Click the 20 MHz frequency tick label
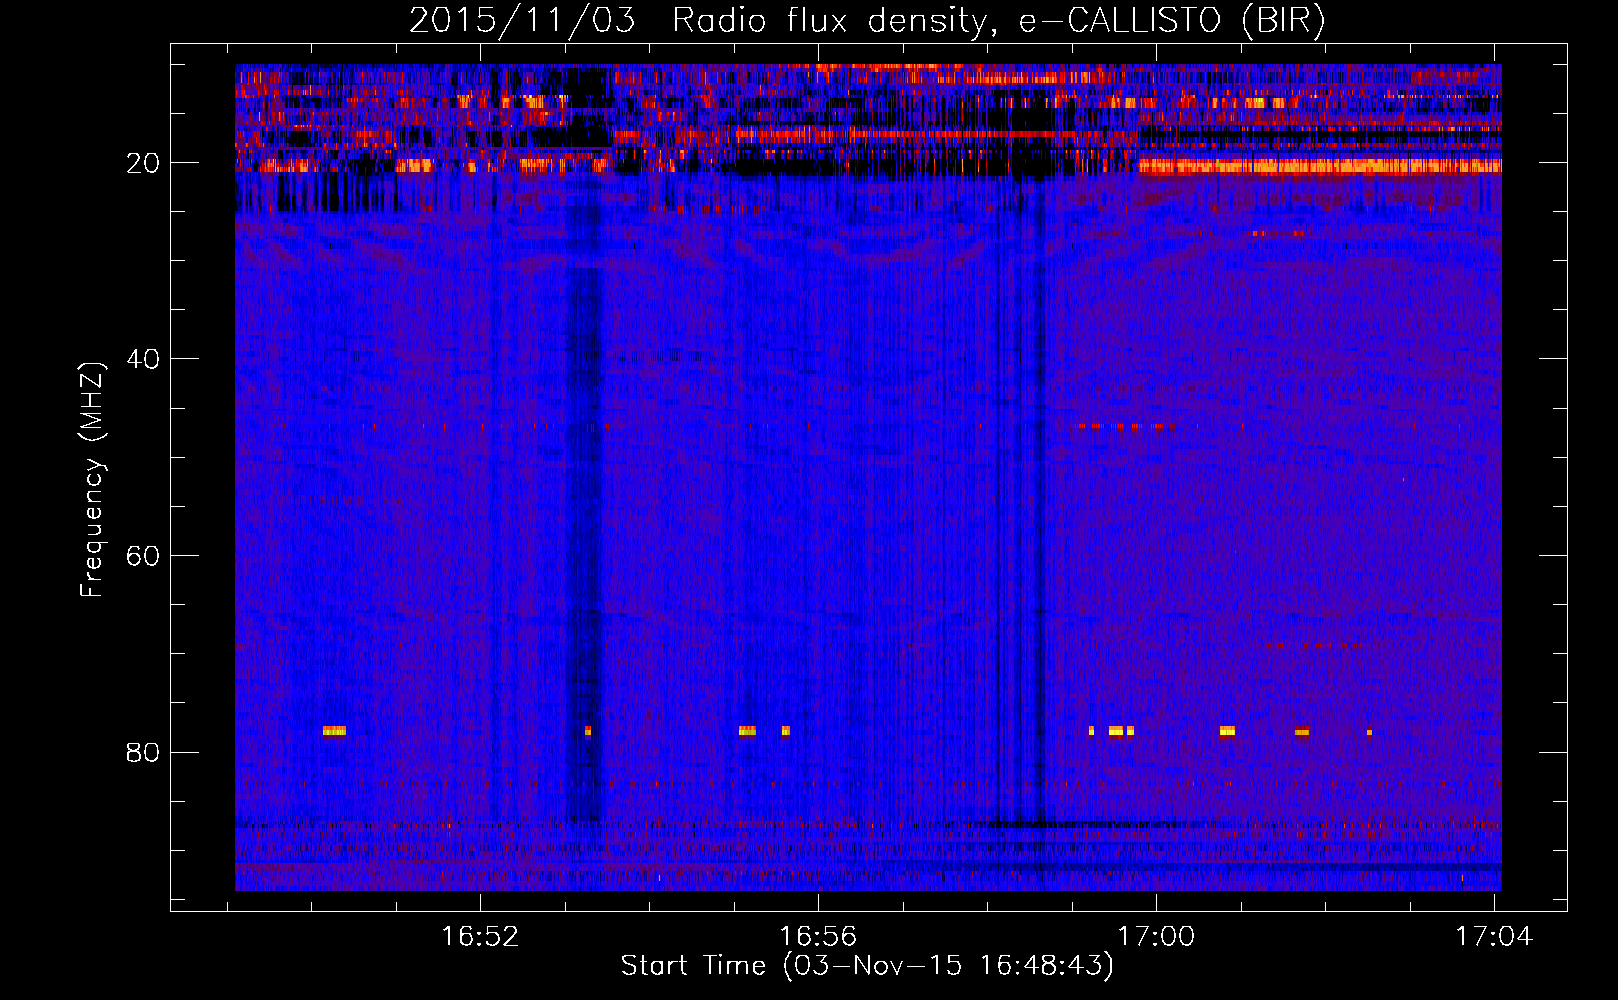Viewport: 1618px width, 1000px height. click(143, 163)
